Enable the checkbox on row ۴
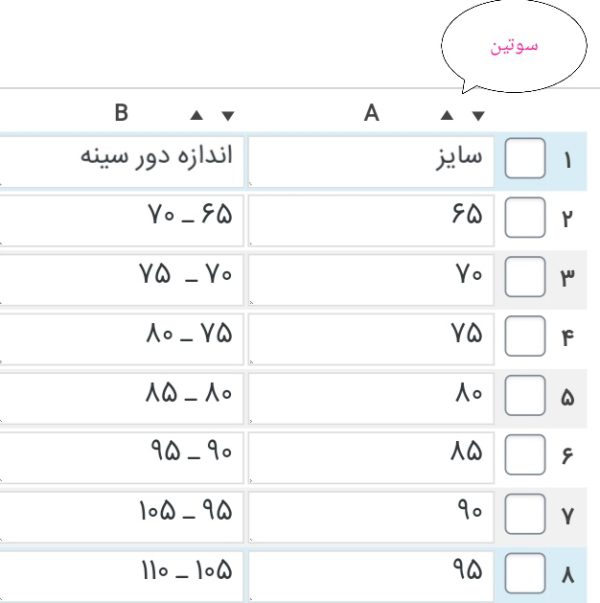 526,335
